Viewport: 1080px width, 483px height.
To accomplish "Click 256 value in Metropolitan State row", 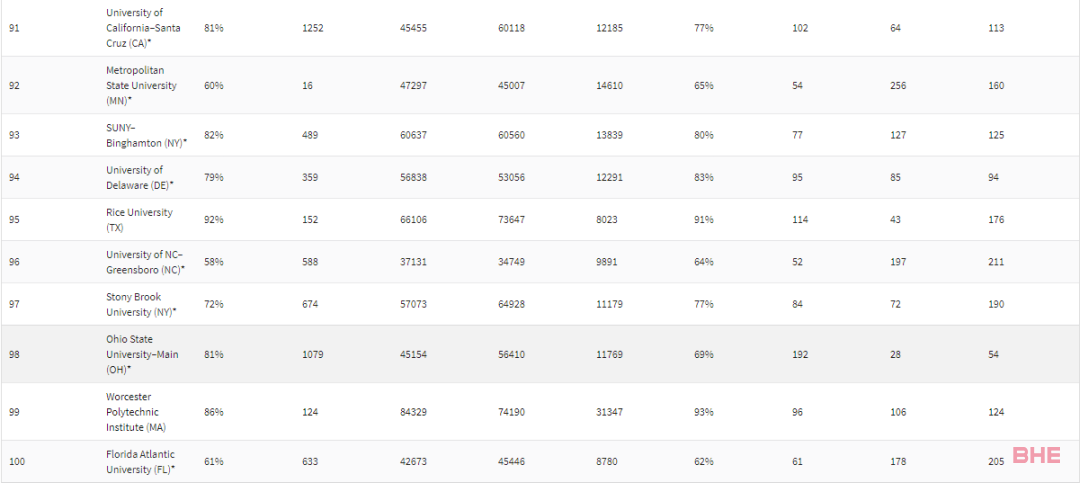I will pyautogui.click(x=897, y=85).
